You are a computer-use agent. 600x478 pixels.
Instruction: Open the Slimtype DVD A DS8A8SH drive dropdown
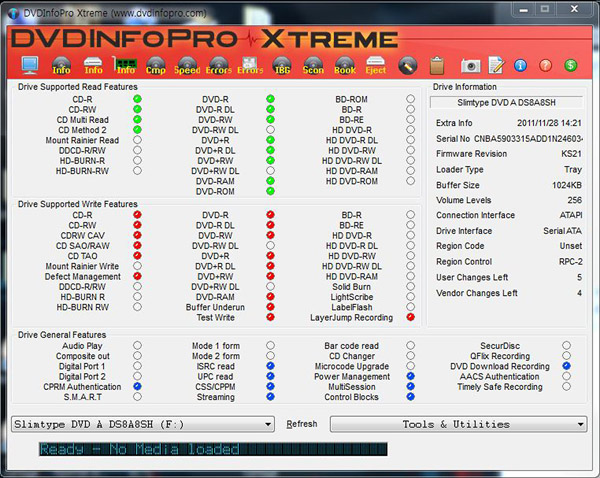143,424
